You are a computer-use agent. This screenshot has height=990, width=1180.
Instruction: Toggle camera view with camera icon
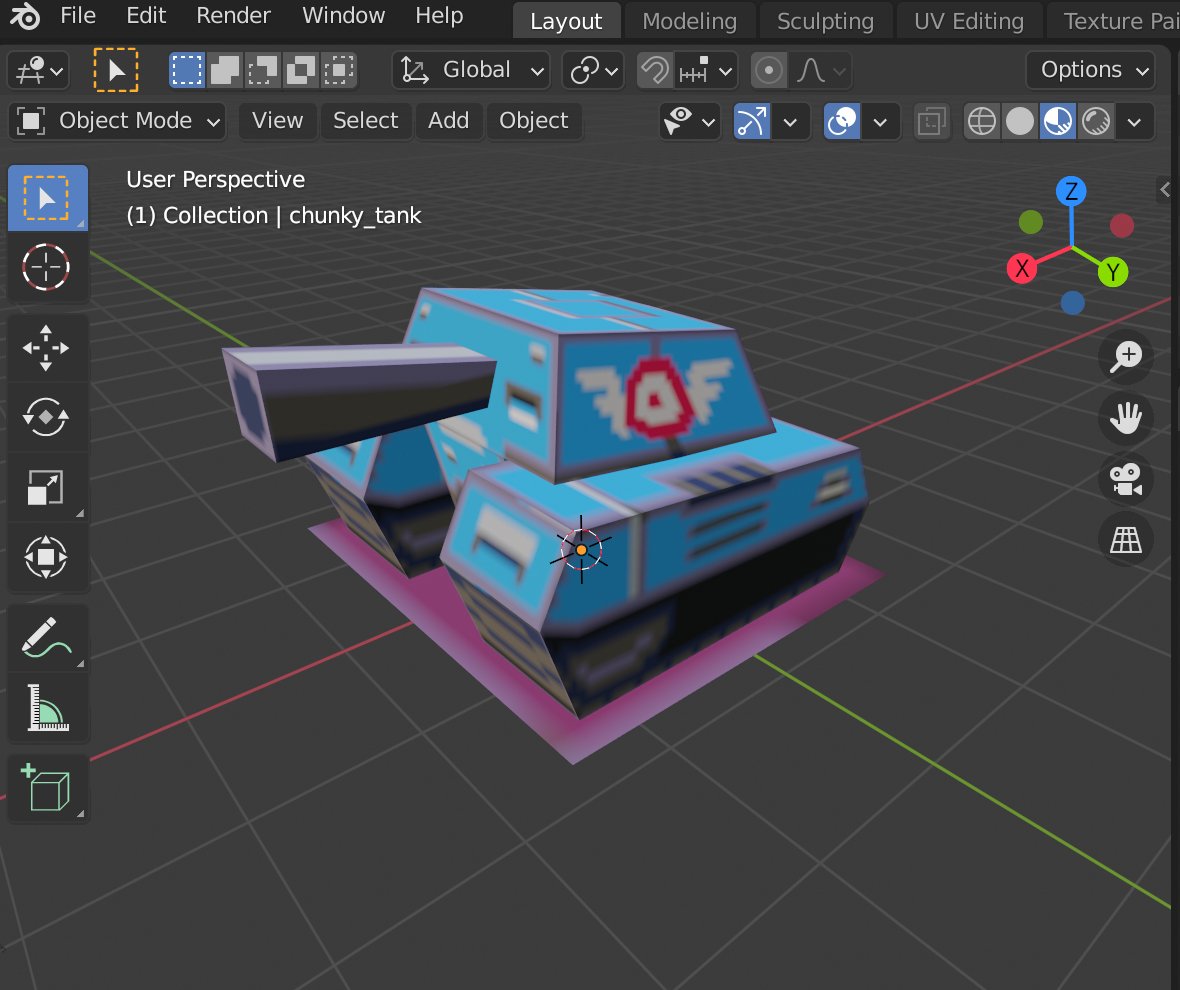click(1126, 479)
